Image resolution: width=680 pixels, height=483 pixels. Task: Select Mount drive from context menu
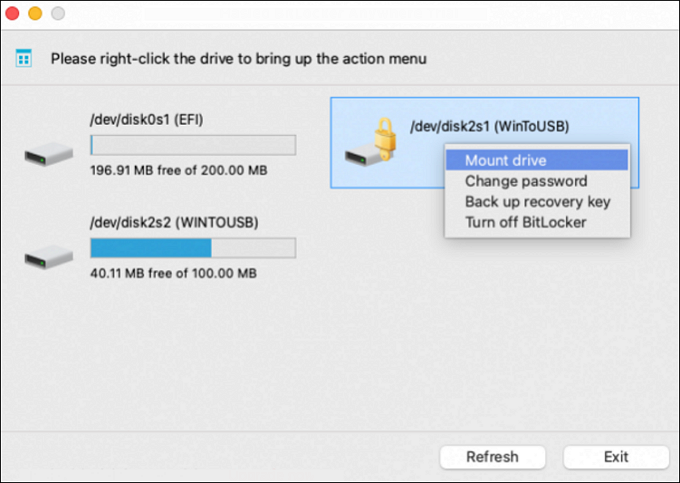point(505,160)
